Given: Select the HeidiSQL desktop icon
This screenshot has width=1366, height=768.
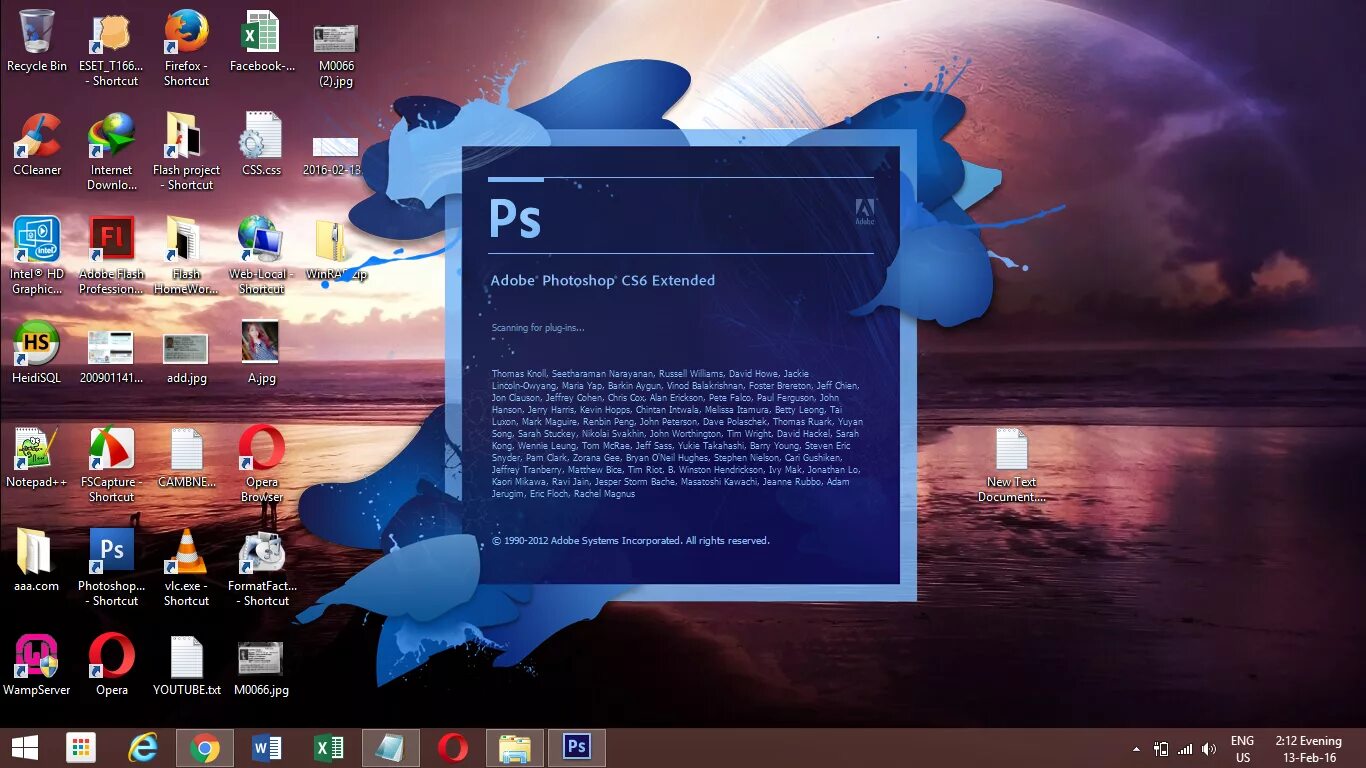Looking at the screenshot, I should point(37,343).
